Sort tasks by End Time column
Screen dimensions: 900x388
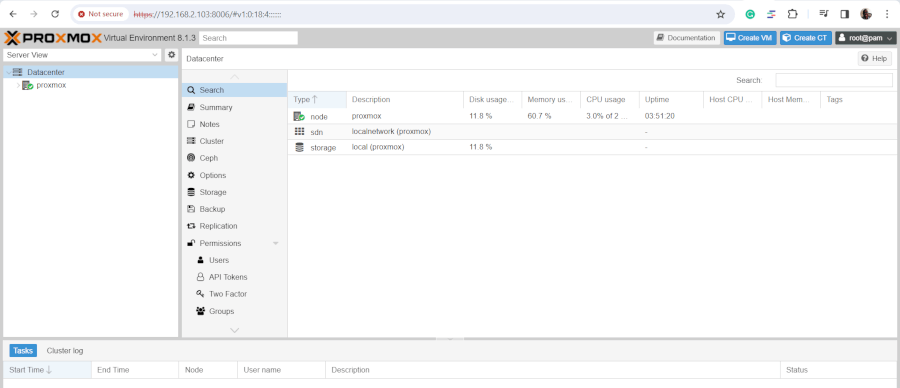[x=135, y=370]
